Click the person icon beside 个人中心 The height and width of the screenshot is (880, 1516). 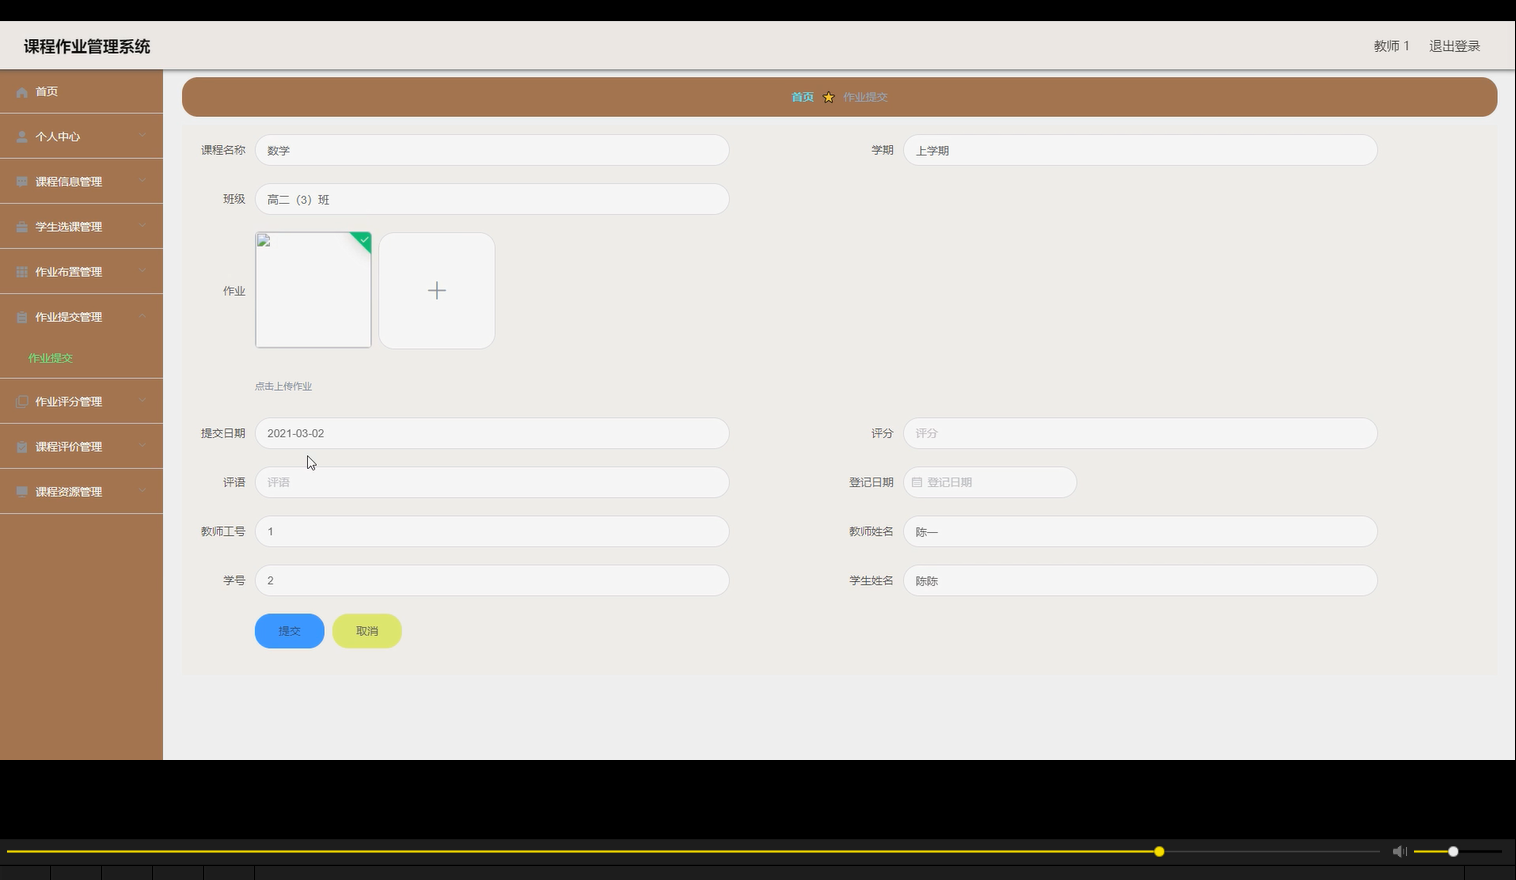[22, 137]
